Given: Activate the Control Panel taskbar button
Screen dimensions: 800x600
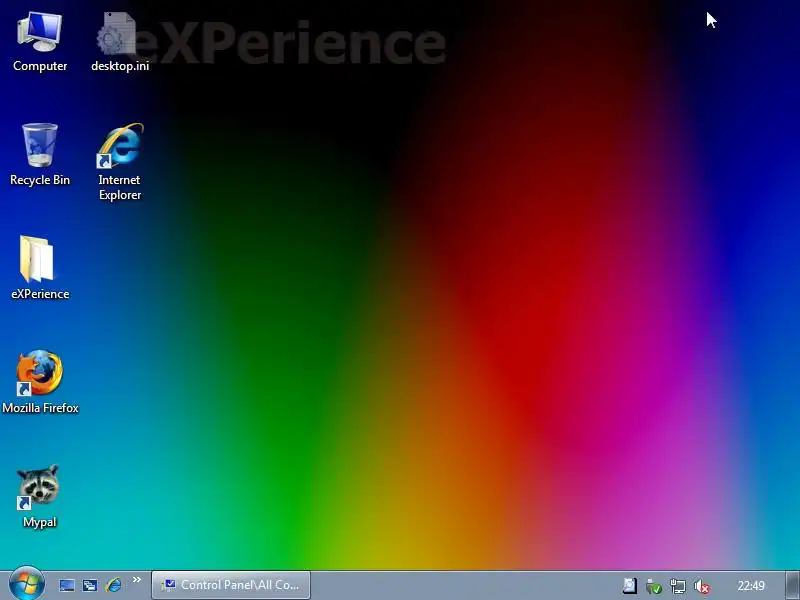Looking at the screenshot, I should 231,585.
